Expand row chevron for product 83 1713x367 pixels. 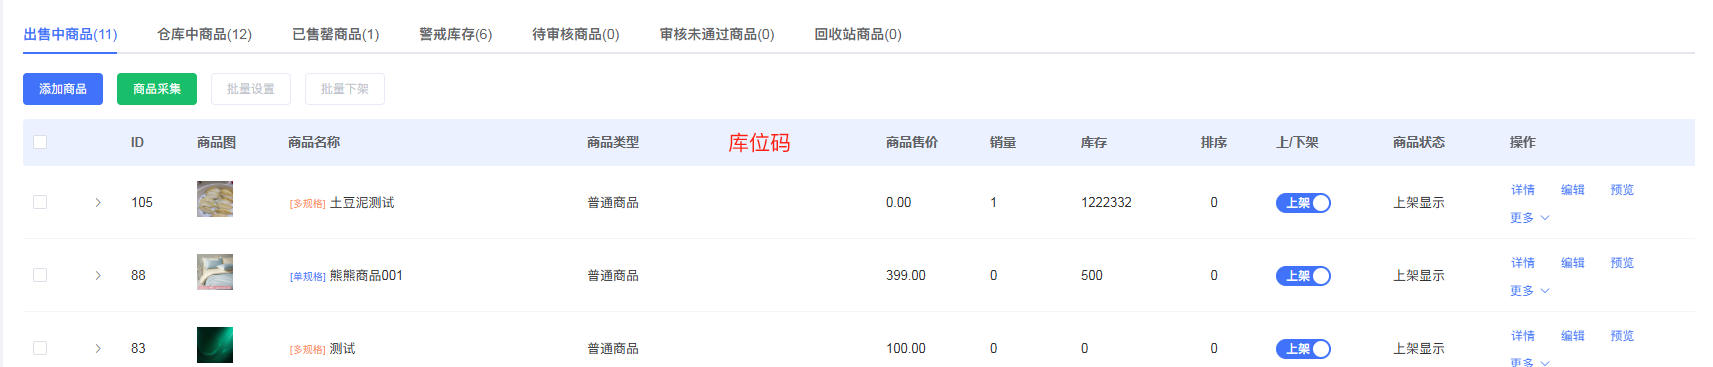(x=98, y=348)
